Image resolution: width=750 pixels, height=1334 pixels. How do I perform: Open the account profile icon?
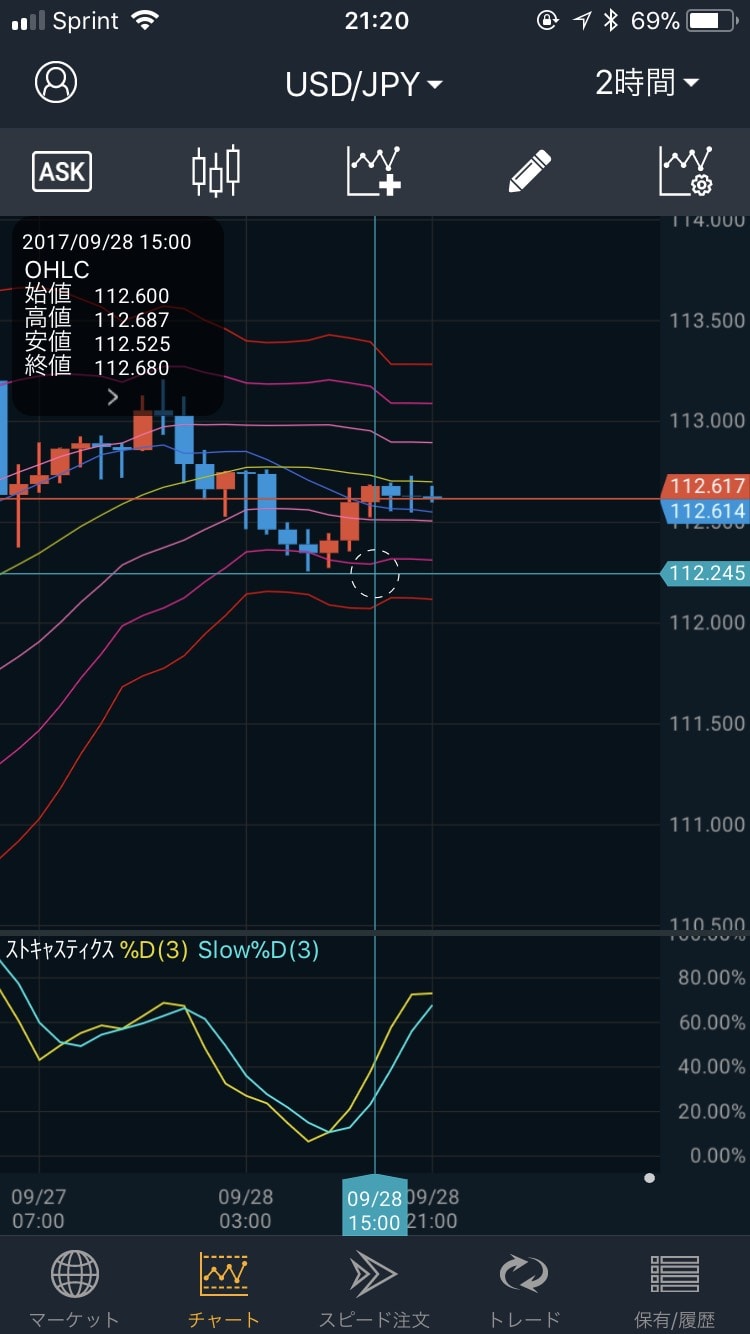[56, 83]
